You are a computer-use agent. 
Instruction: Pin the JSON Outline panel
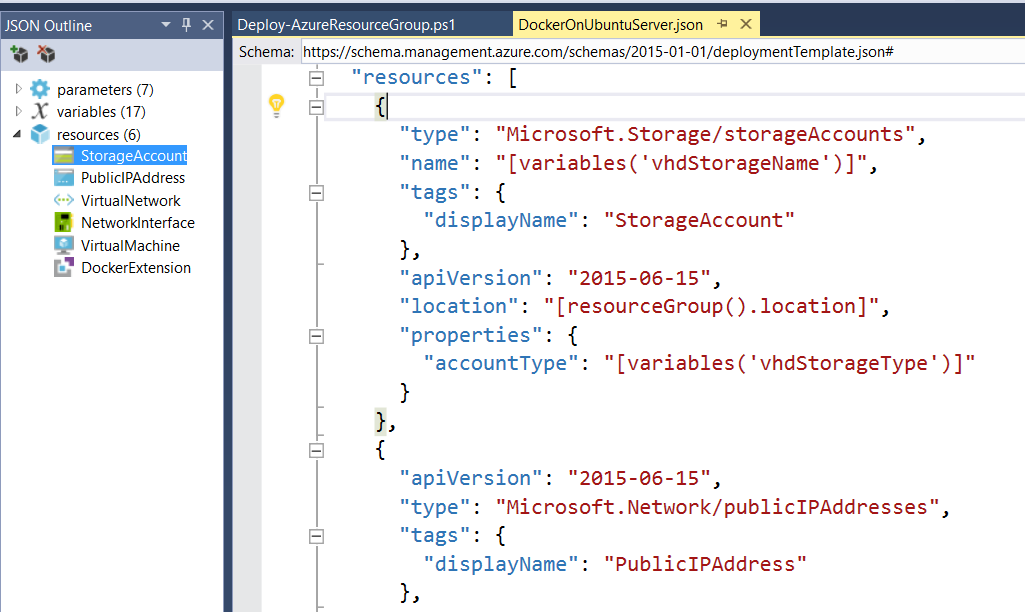(186, 25)
